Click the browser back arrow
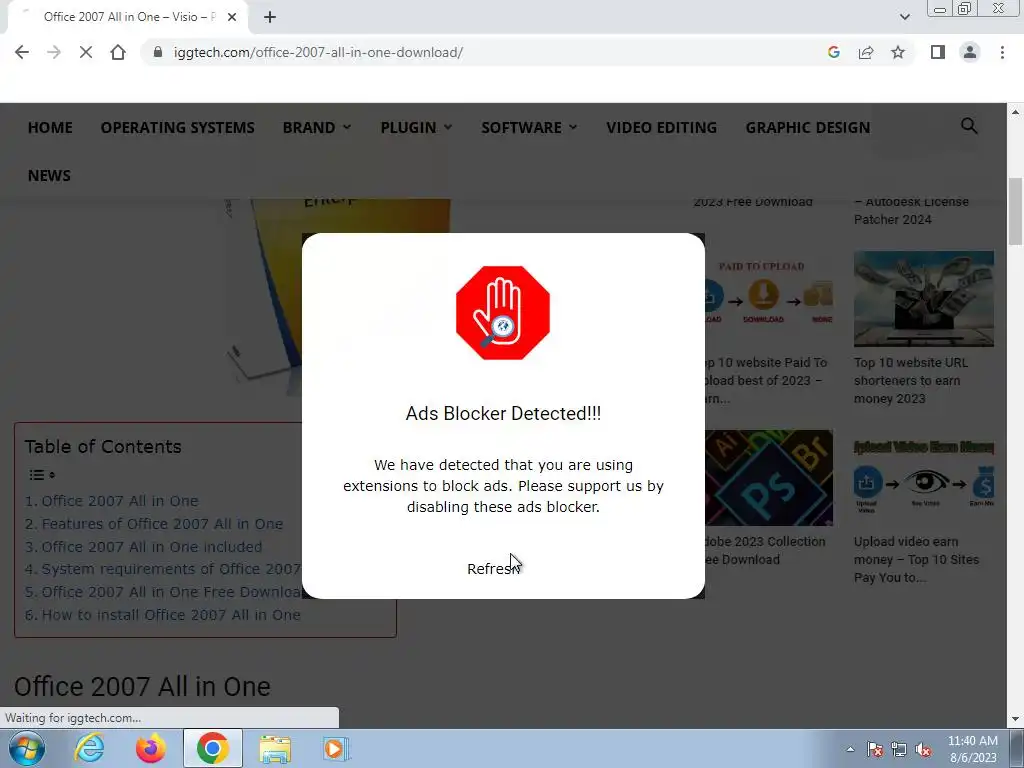 pos(22,52)
